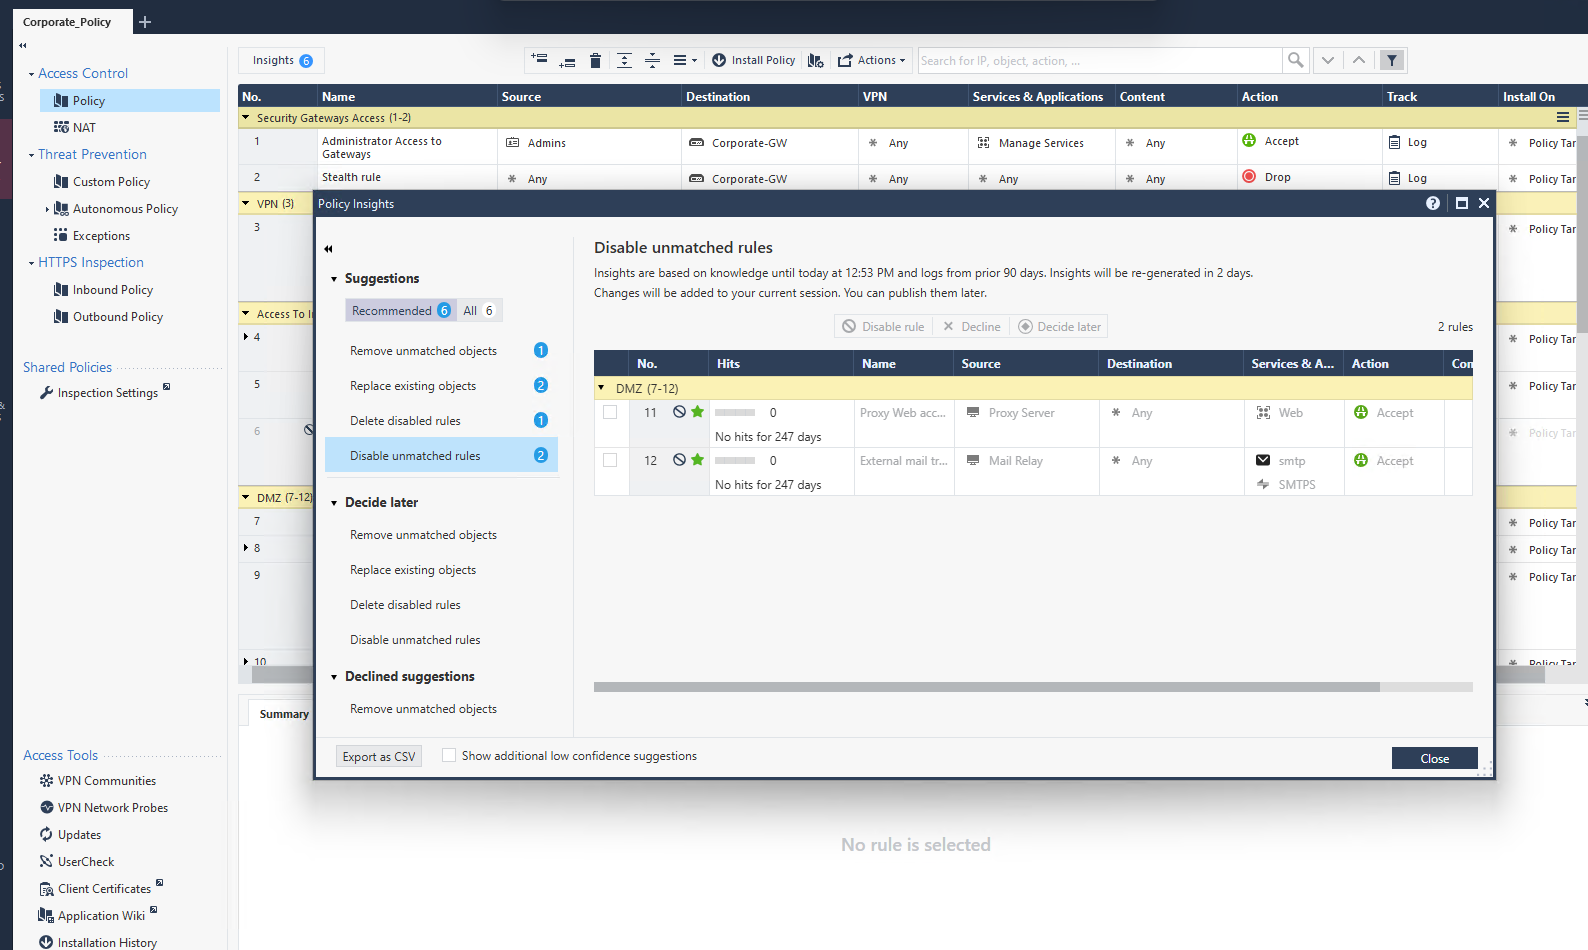1588x950 pixels.
Task: Collapse the Threat Prevention tree node
Action: tap(31, 155)
